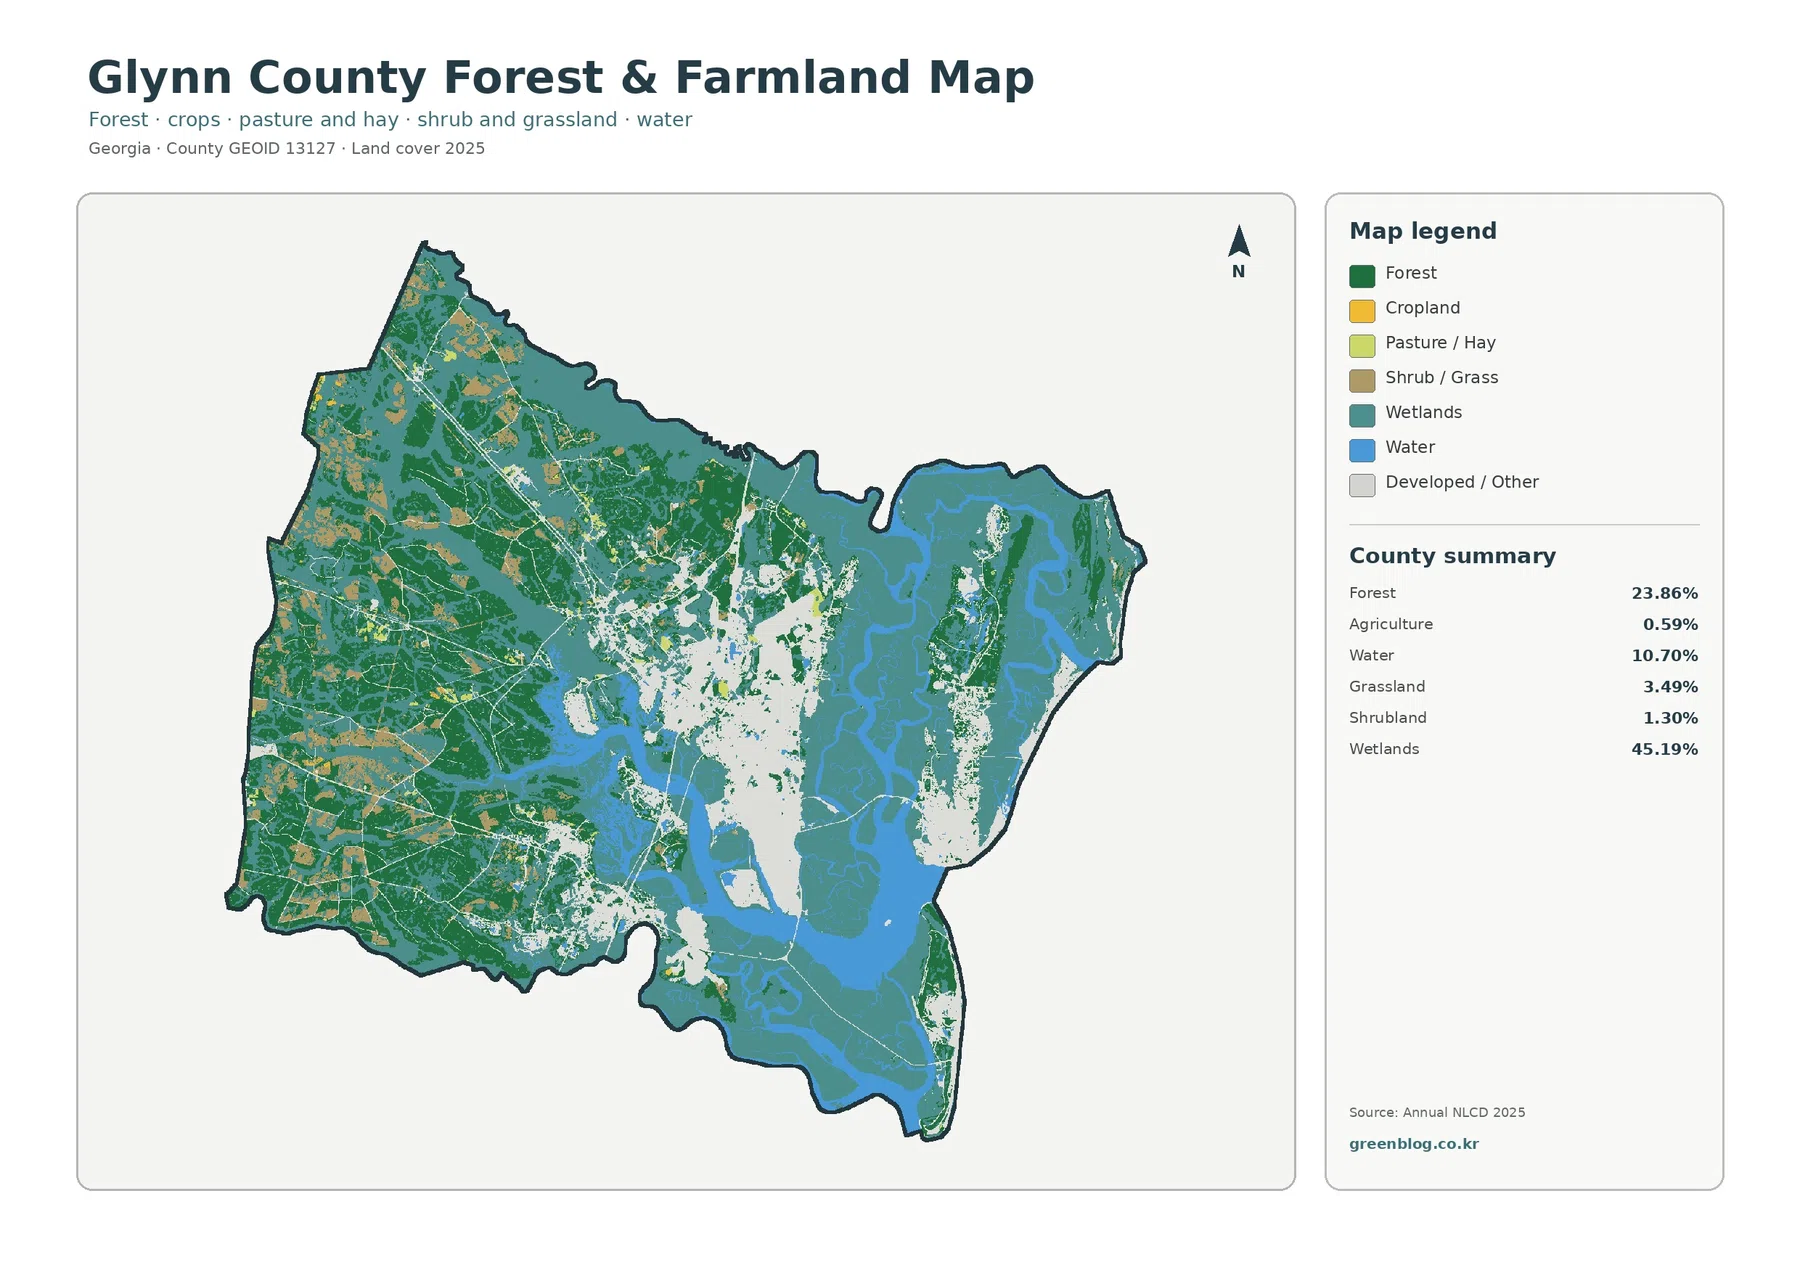Click the 'Developed / Other' legend label
1800x1273 pixels.
[x=1461, y=482]
